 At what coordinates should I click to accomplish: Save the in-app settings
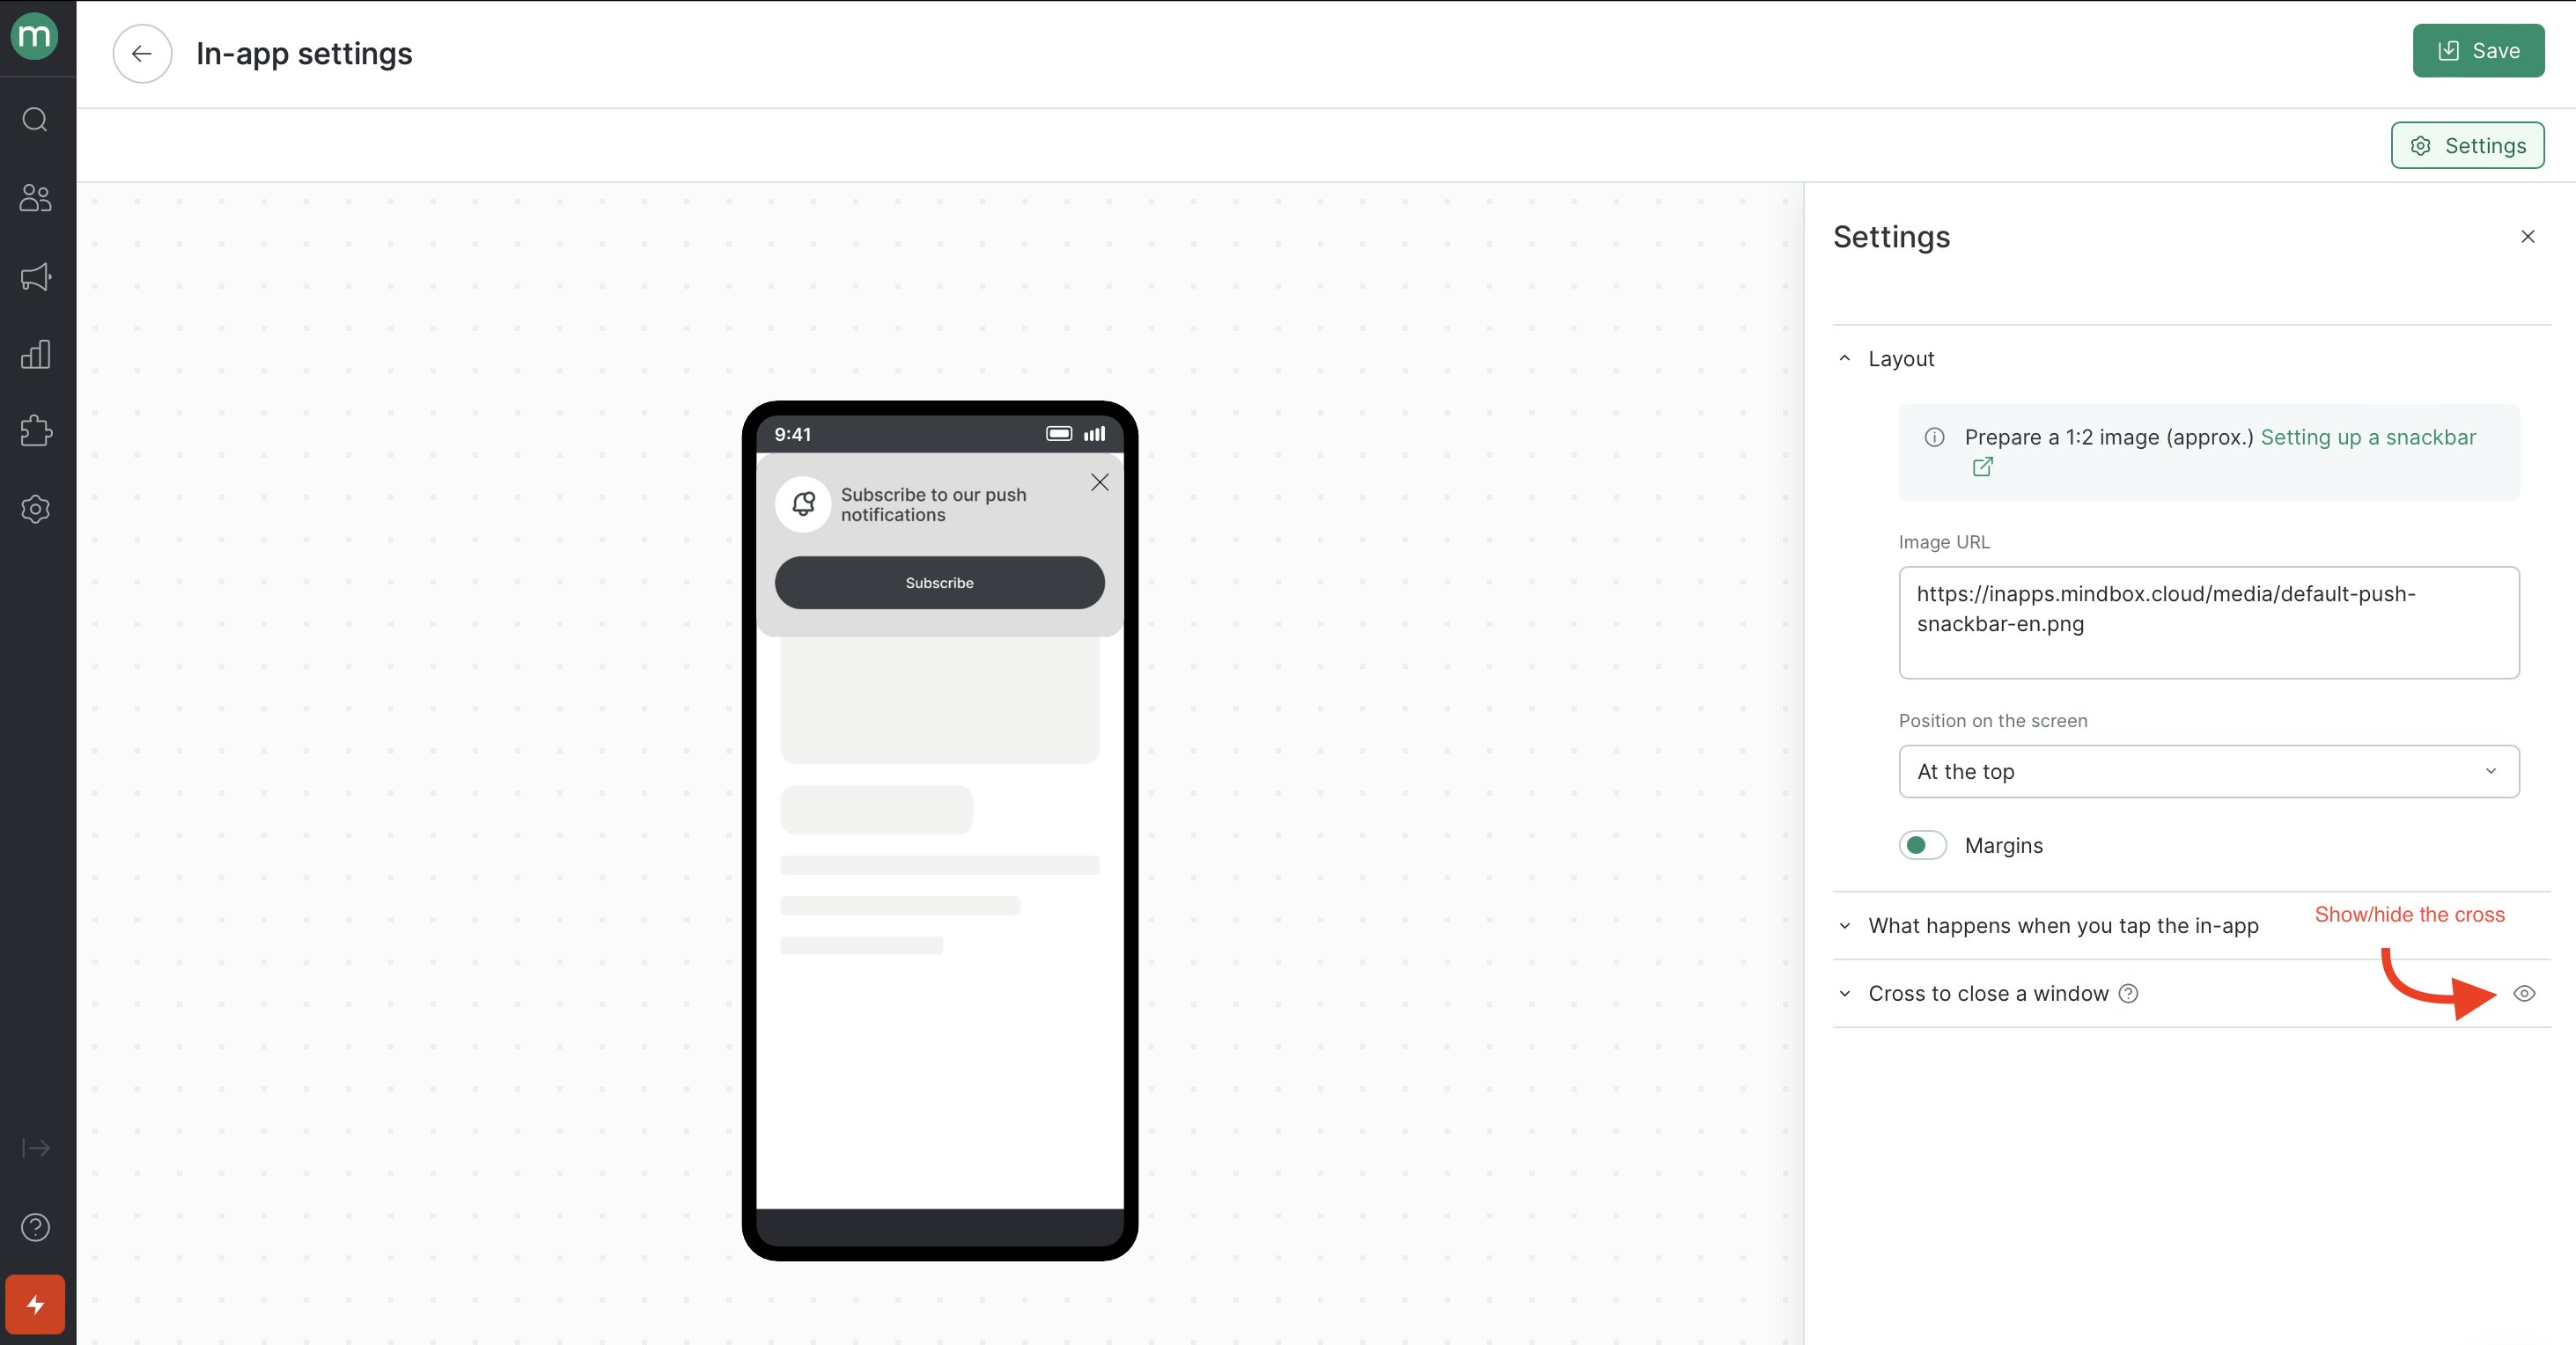[2479, 49]
